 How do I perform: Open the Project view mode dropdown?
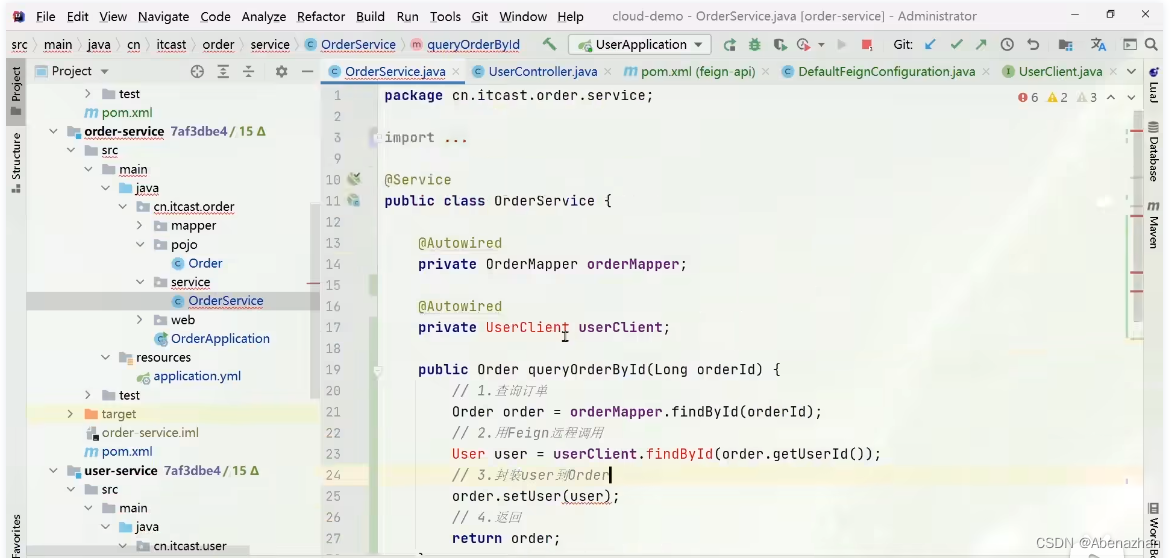point(104,71)
